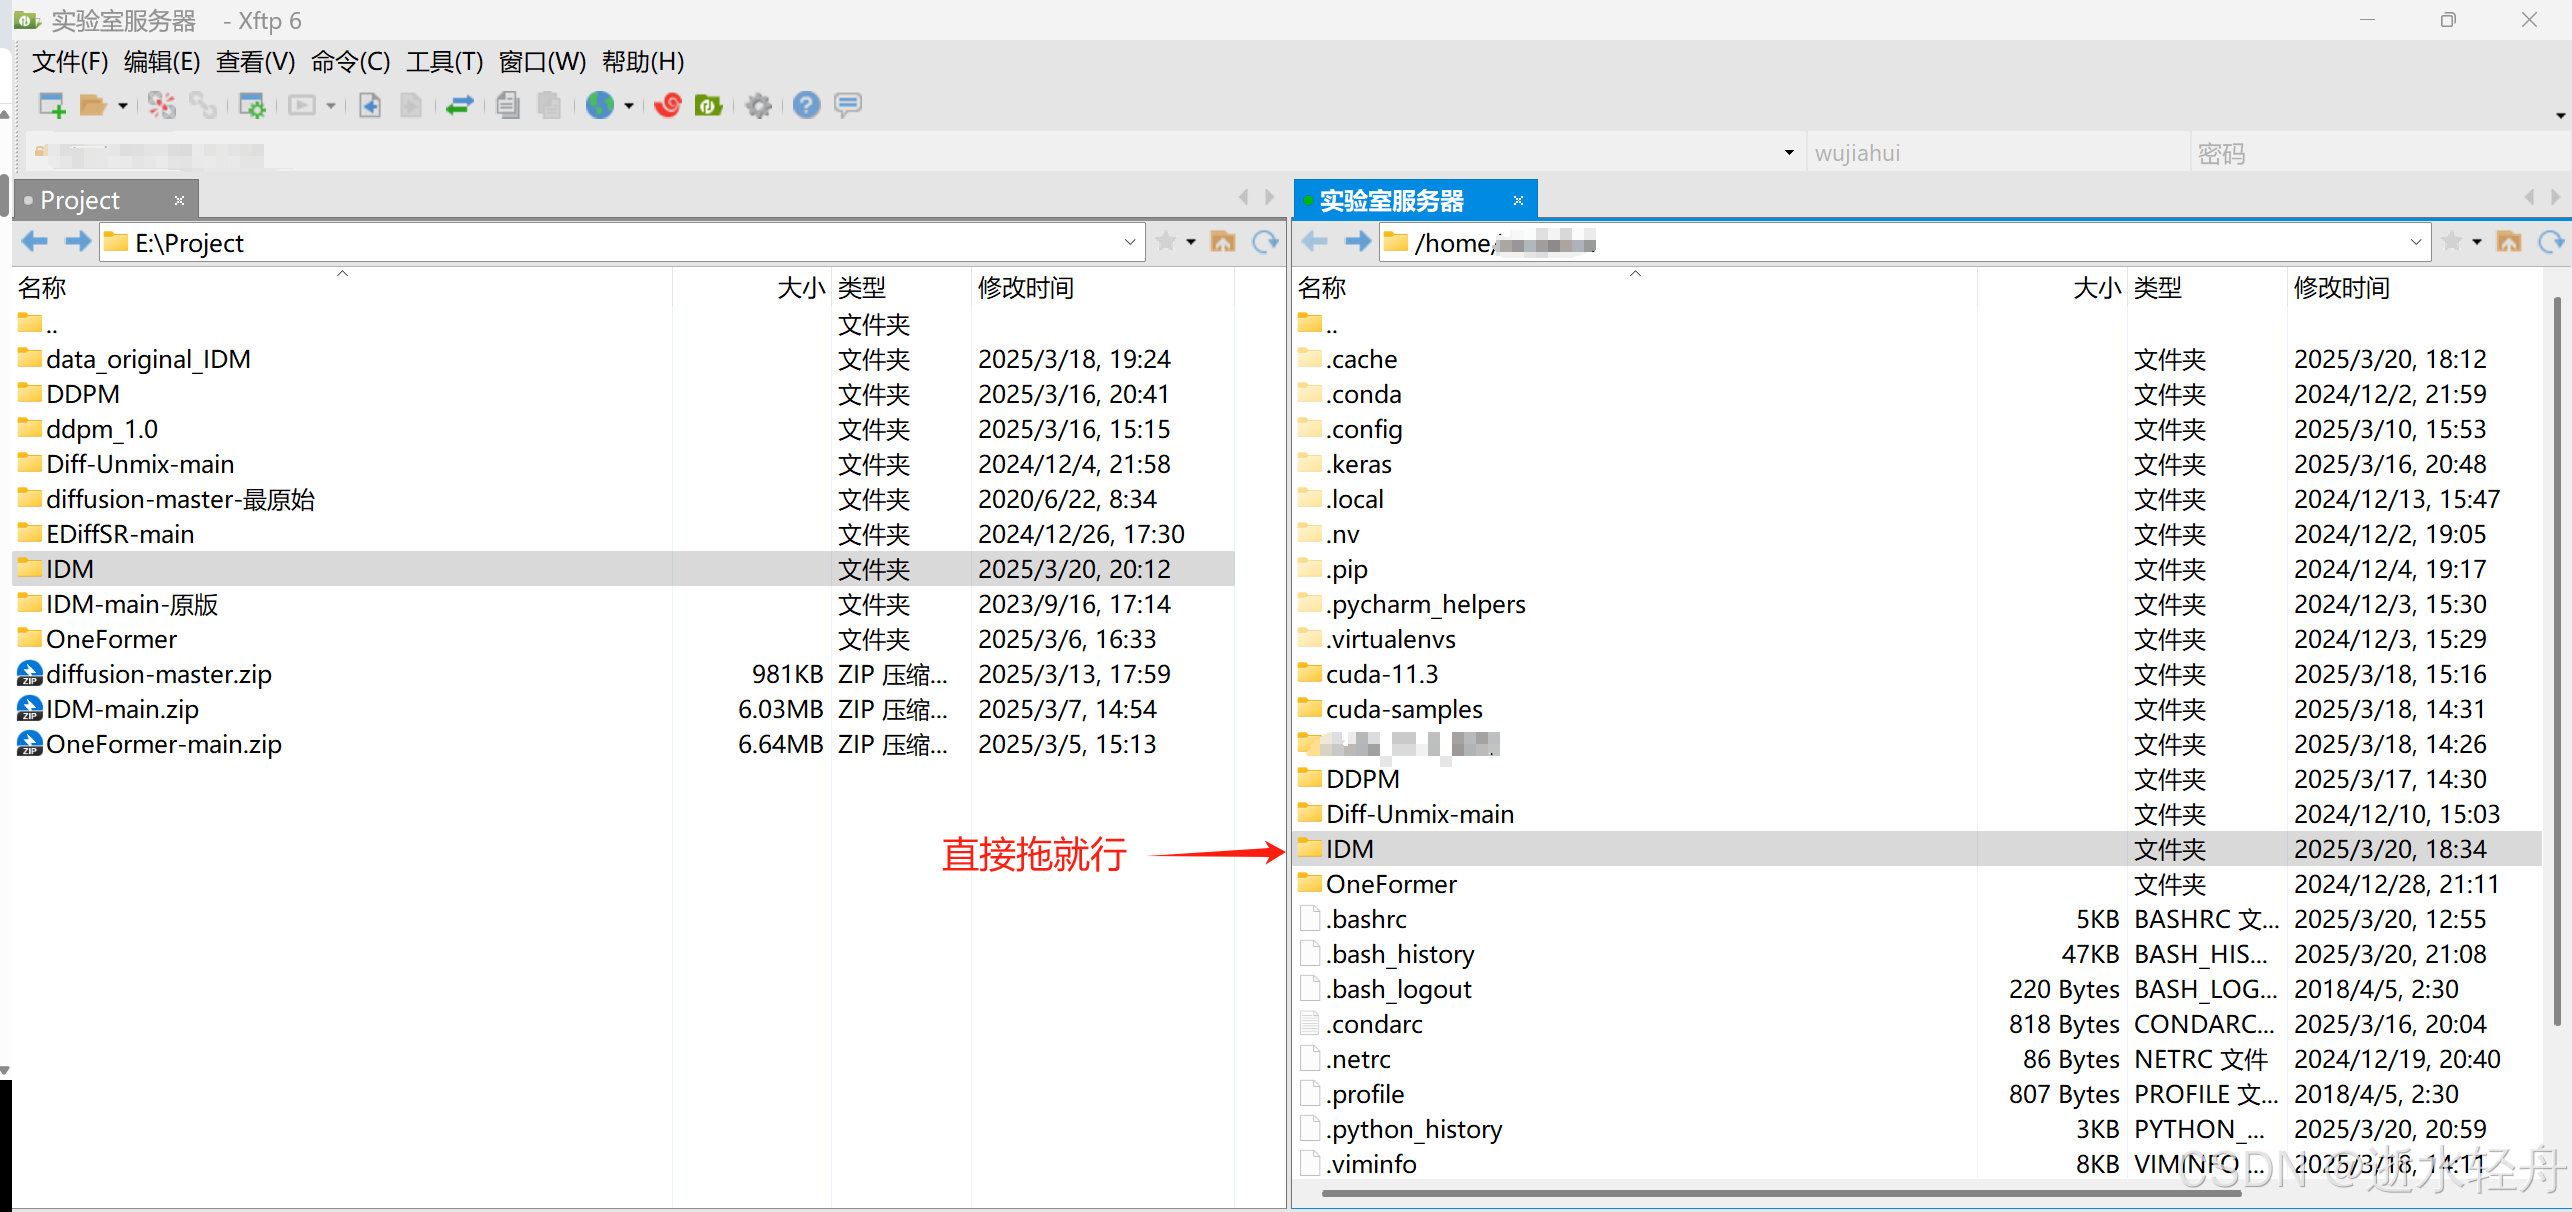Click the remote pane vertical scrollbar
The height and width of the screenshot is (1212, 2572).
[x=2556, y=660]
